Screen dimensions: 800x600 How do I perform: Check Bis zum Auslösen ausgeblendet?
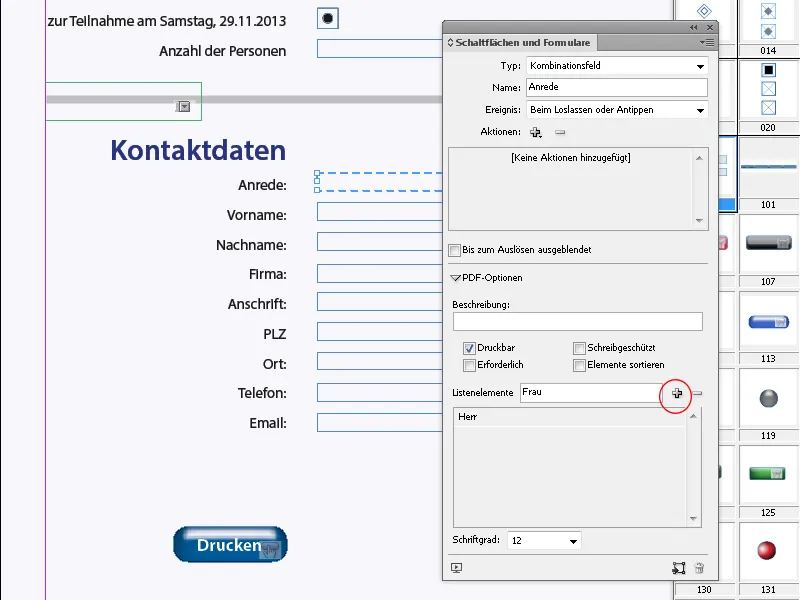(454, 250)
